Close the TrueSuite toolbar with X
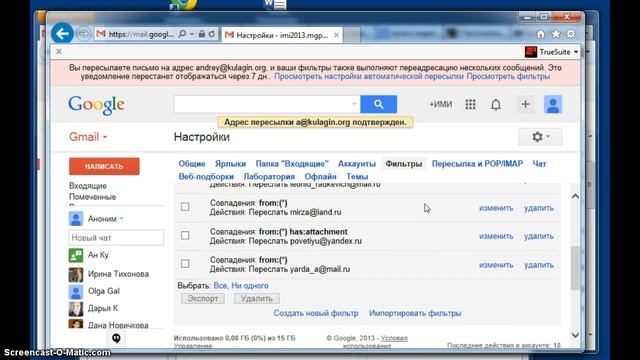640x360 pixels. pyautogui.click(x=59, y=51)
